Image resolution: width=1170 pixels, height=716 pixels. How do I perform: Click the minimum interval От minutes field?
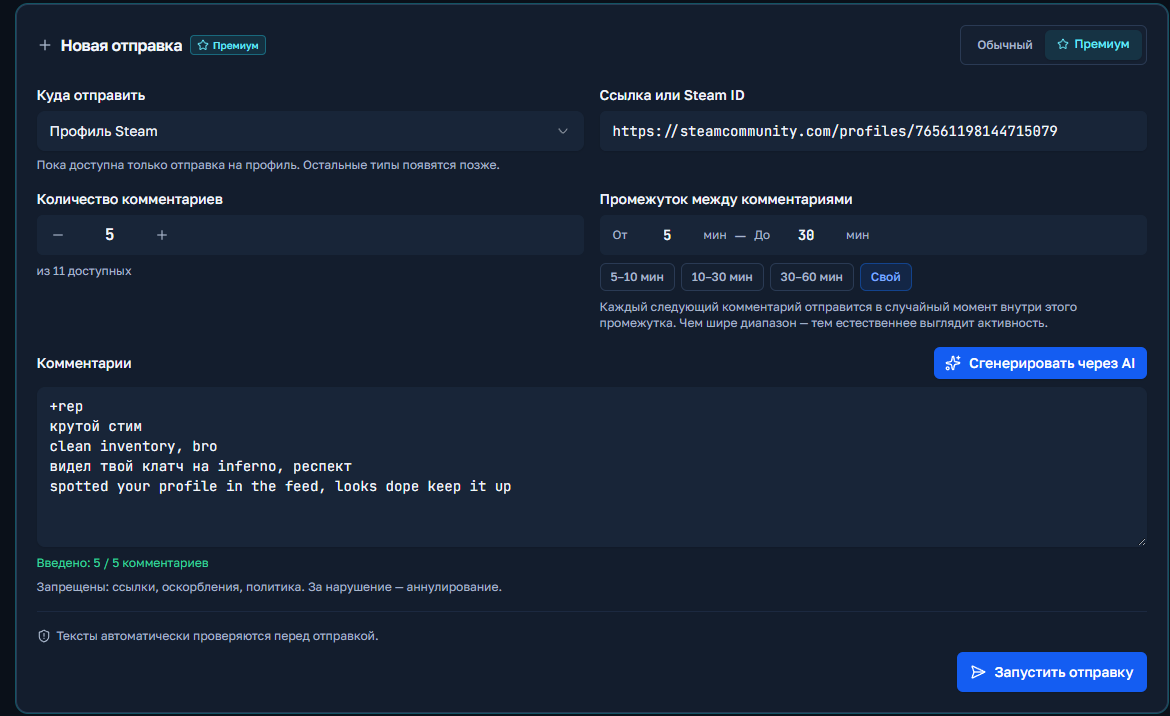click(x=667, y=235)
